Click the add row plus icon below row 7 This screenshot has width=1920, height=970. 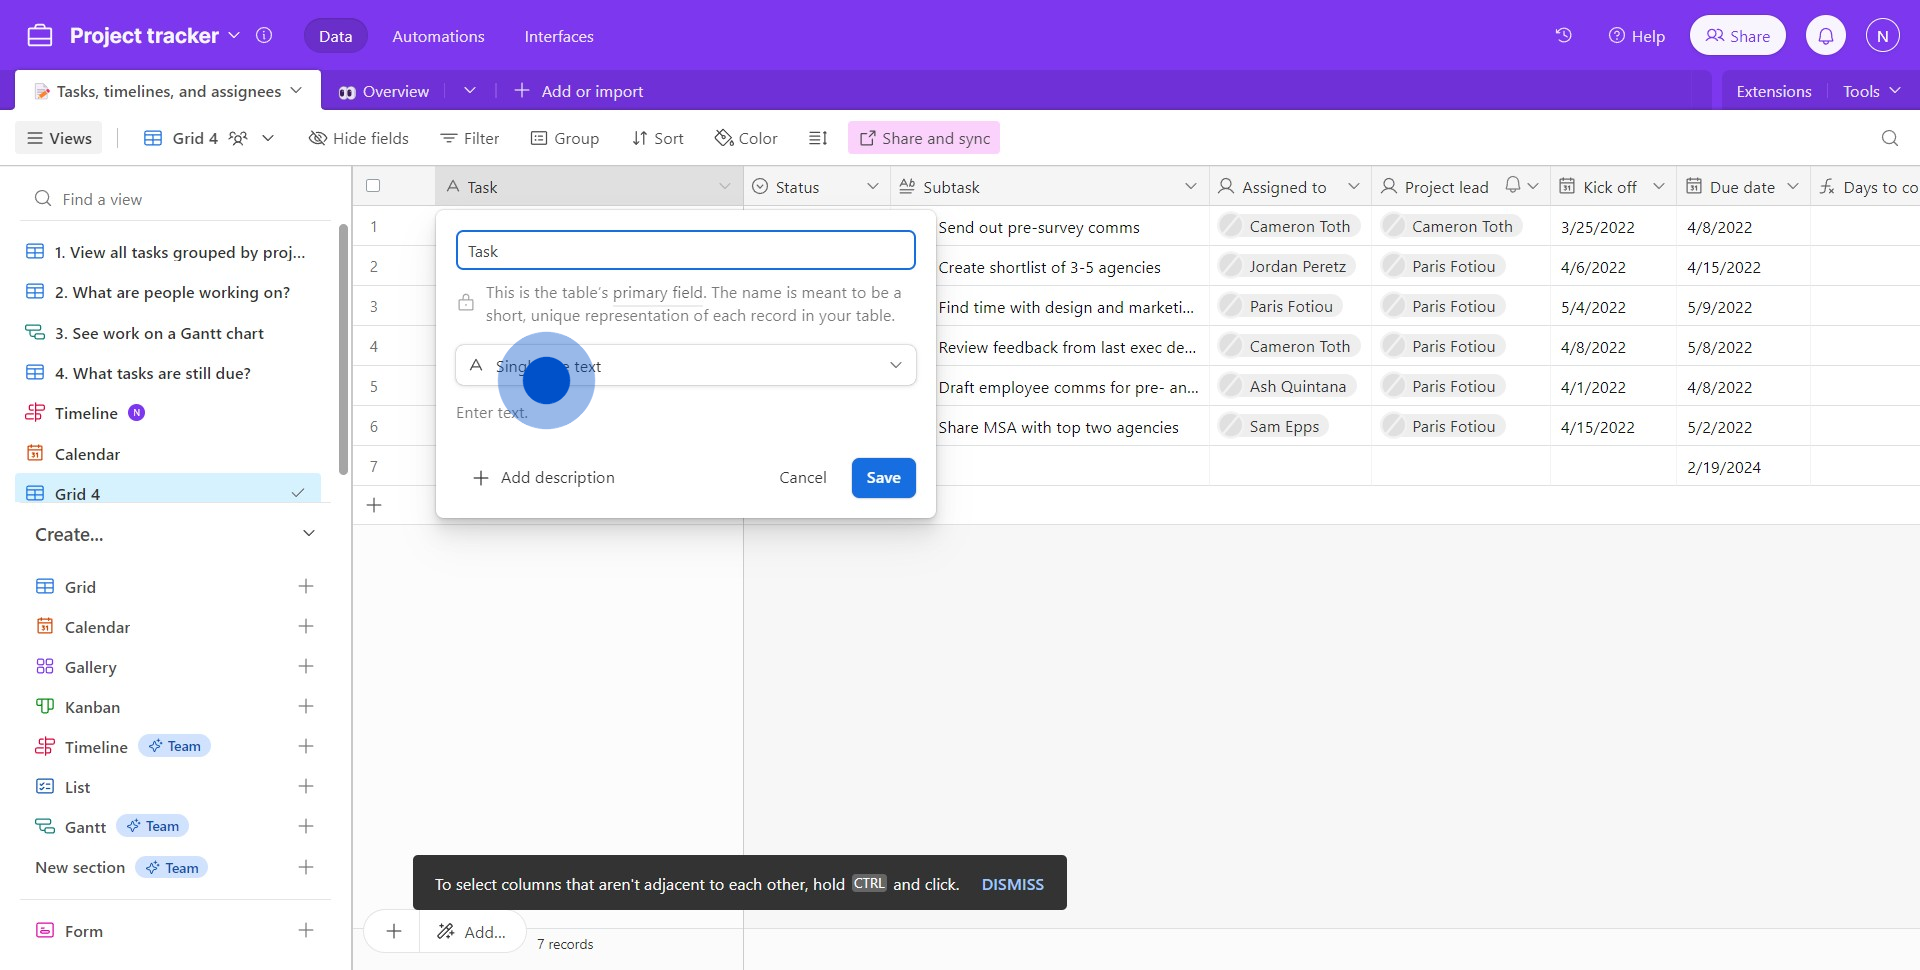click(x=374, y=506)
